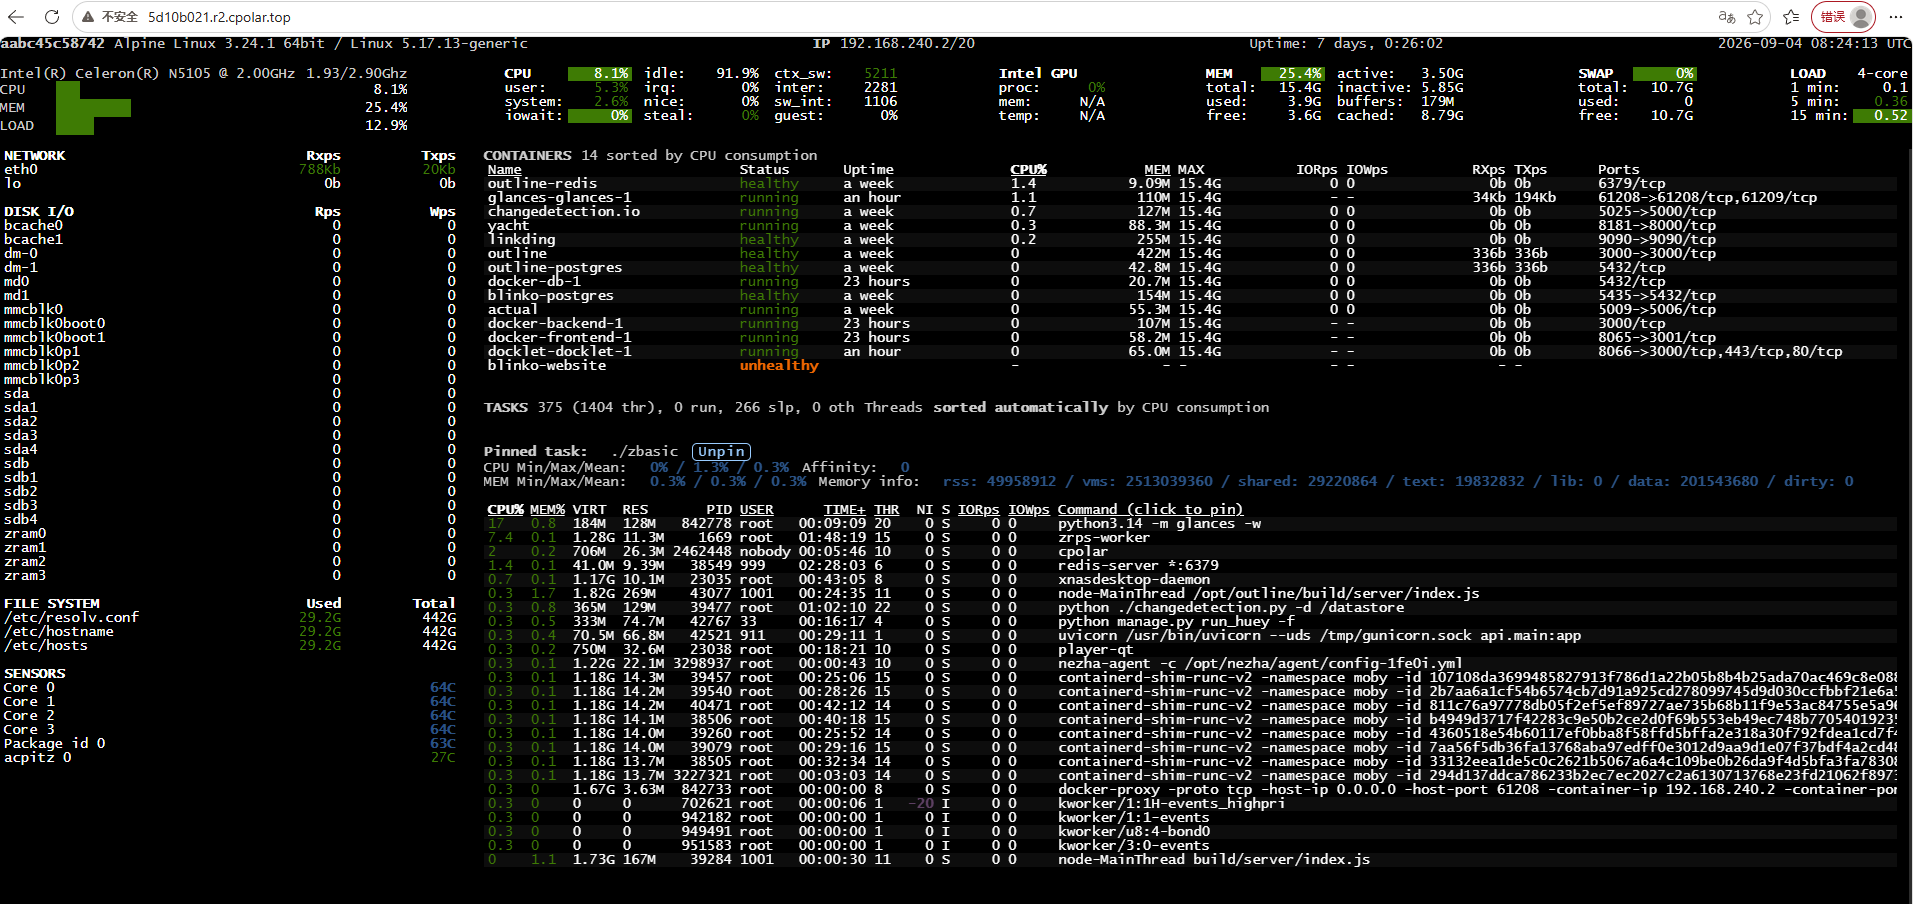Viewport: 1915px width, 904px height.
Task: Click the green CPU 8.1% bar in header
Action: pos(599,74)
